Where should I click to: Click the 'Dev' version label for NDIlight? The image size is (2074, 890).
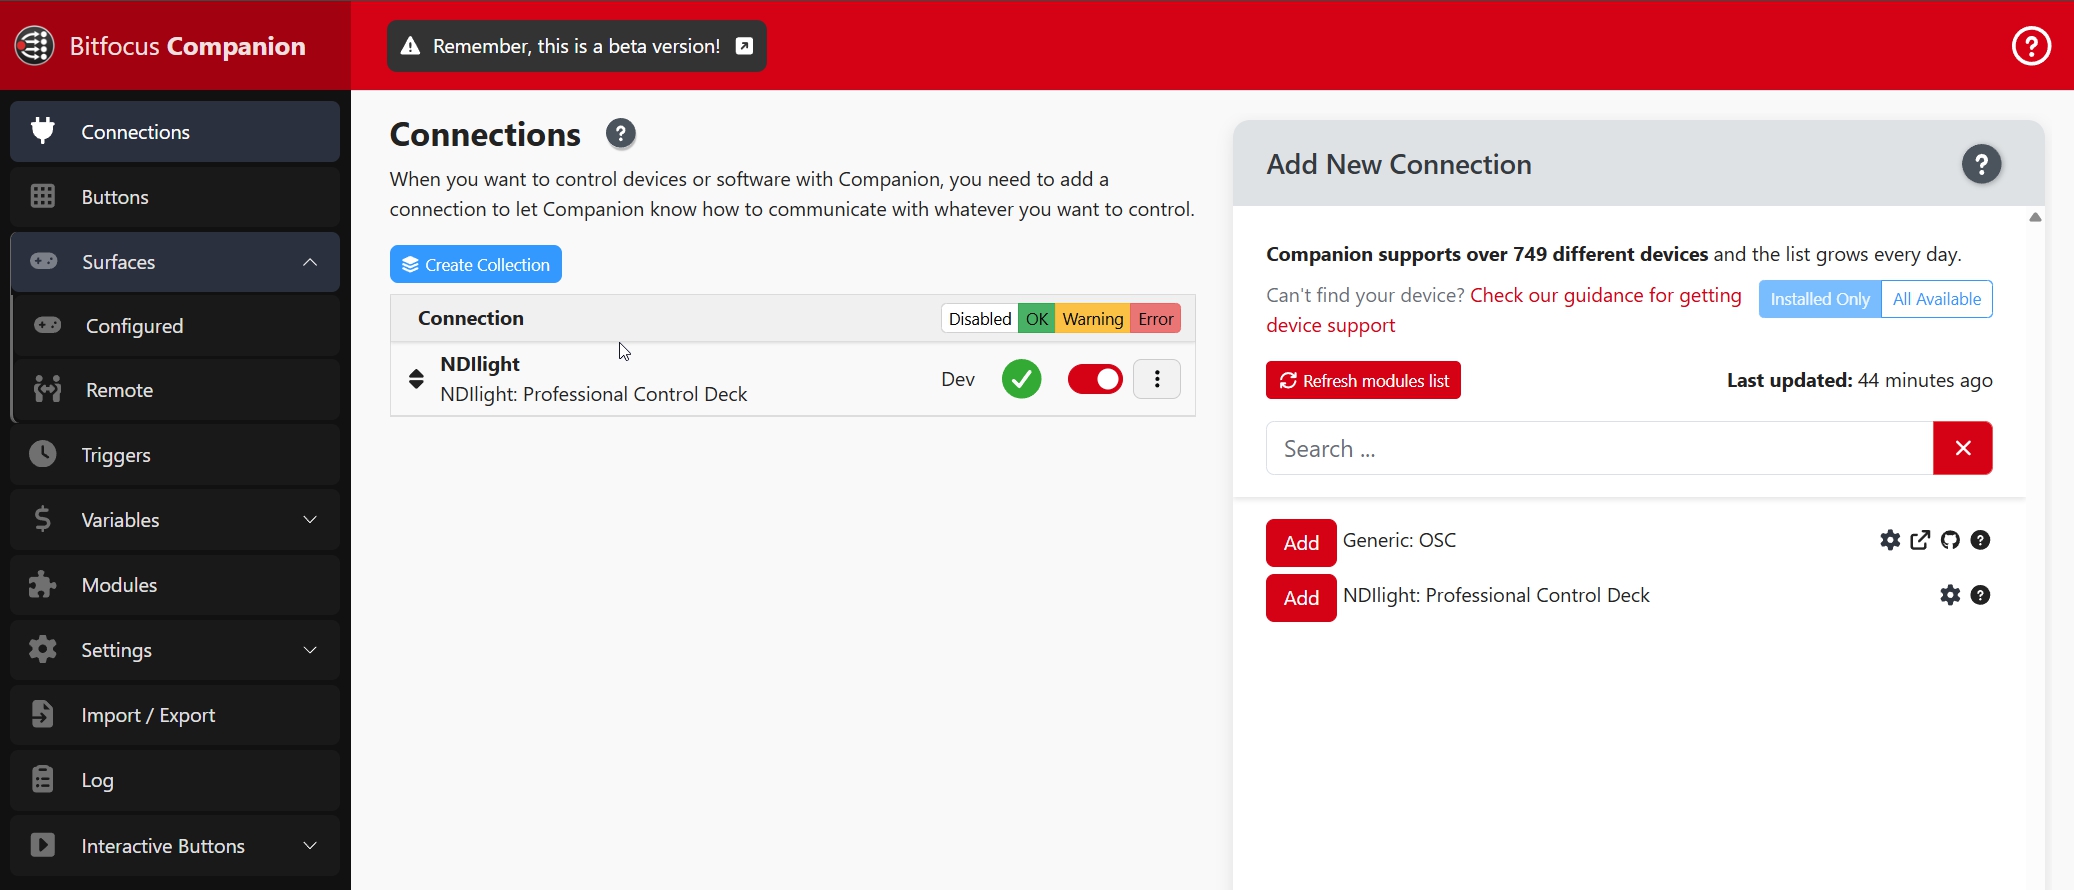pos(958,379)
